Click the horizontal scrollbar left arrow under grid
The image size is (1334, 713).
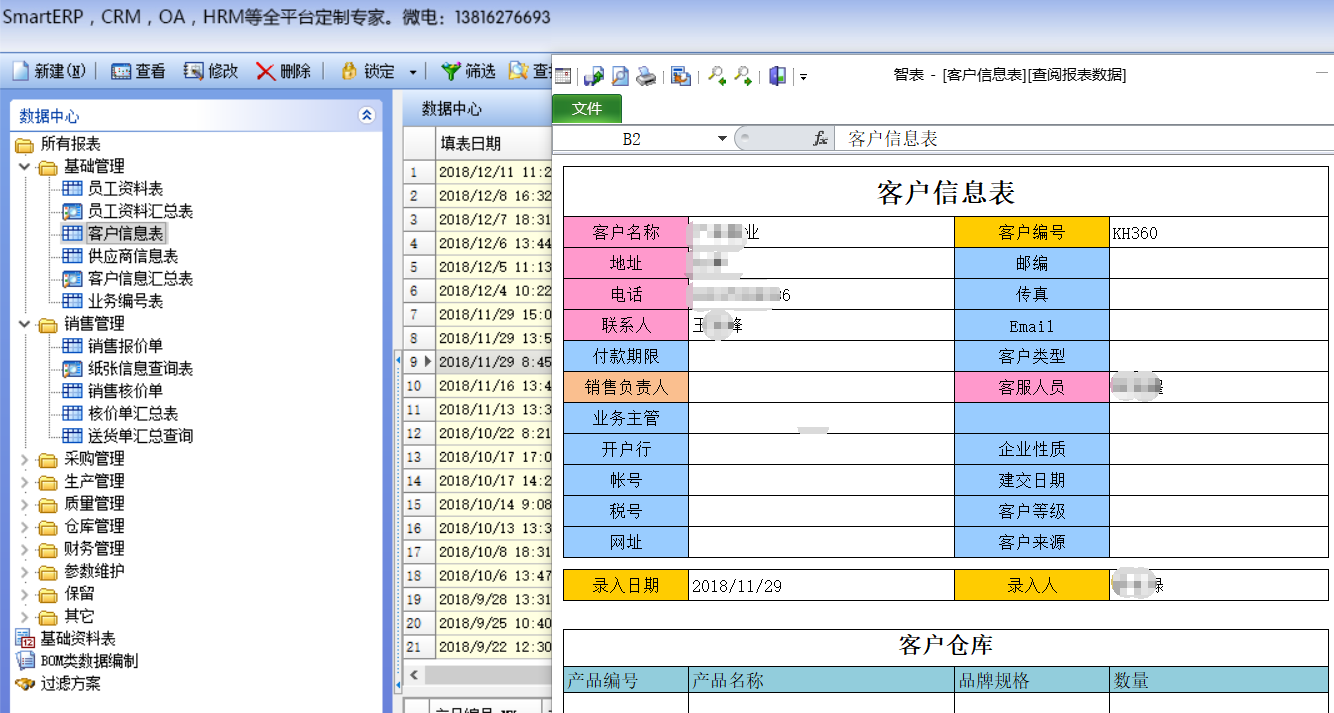pyautogui.click(x=413, y=675)
